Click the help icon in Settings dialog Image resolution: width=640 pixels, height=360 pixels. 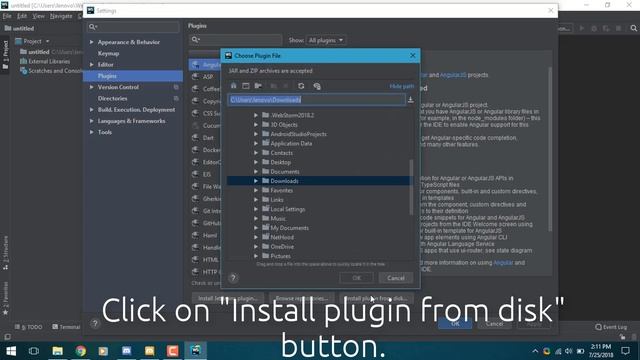(95, 324)
